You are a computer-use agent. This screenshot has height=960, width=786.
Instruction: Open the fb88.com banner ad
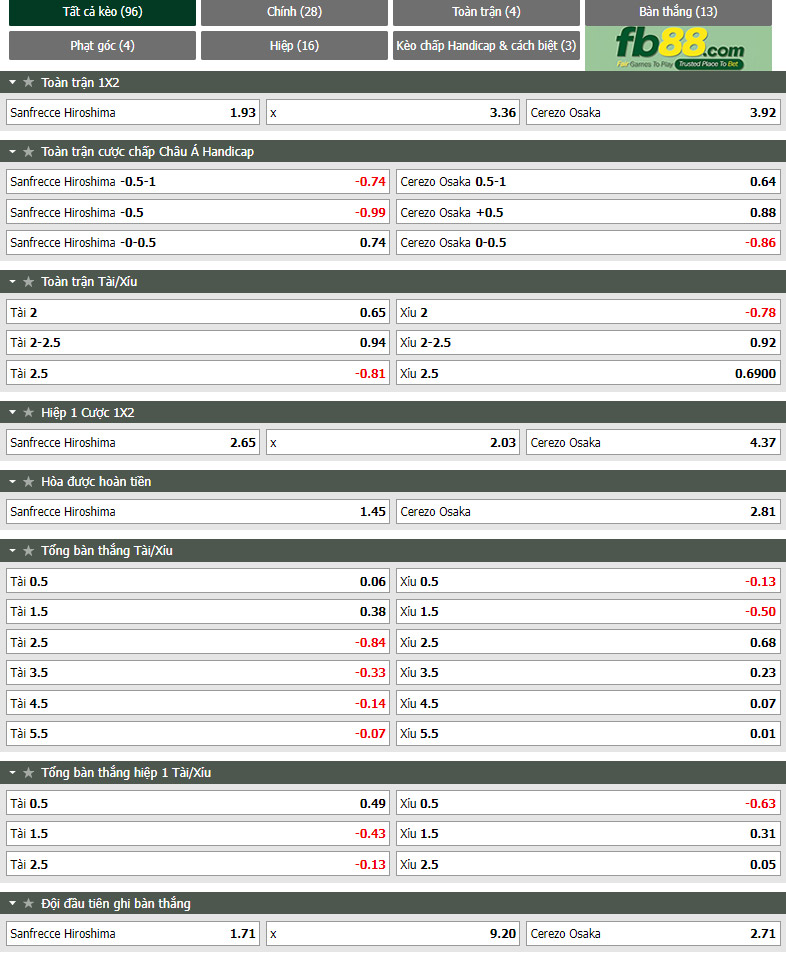[678, 48]
